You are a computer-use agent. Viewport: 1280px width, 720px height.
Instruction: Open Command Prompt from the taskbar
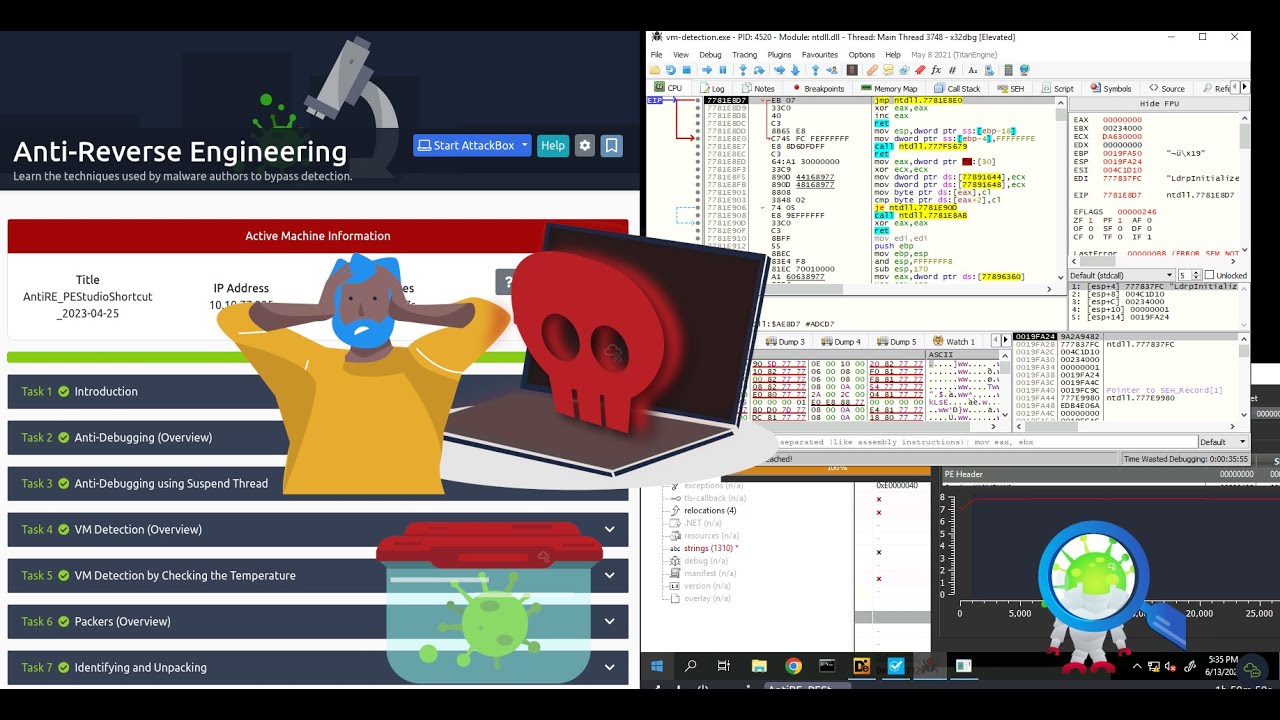[827, 666]
